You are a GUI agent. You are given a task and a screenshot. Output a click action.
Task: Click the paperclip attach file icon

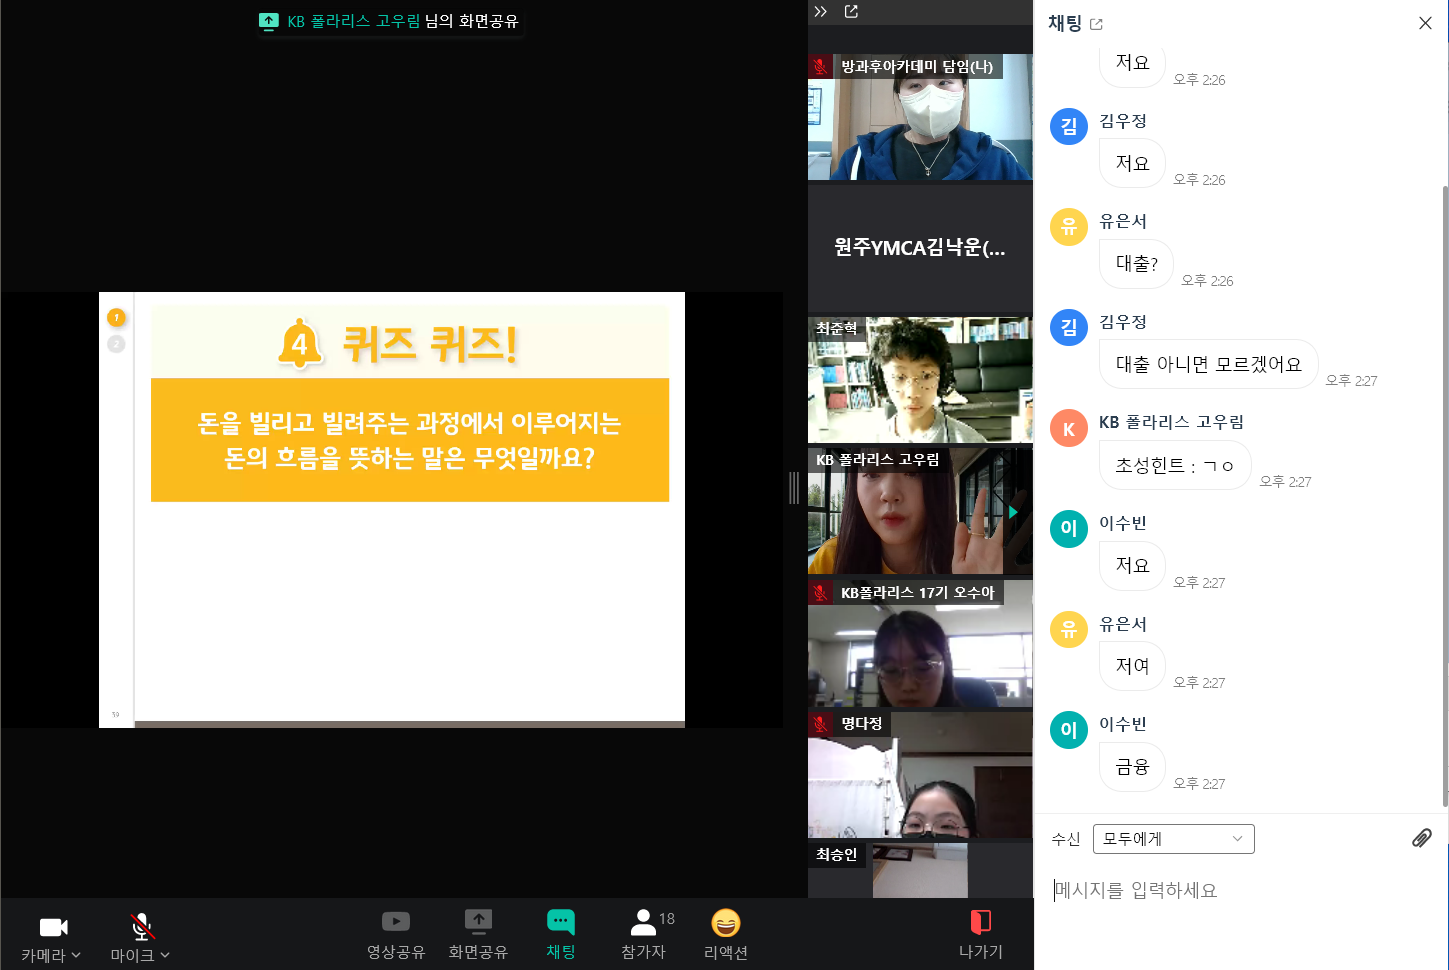1421,838
